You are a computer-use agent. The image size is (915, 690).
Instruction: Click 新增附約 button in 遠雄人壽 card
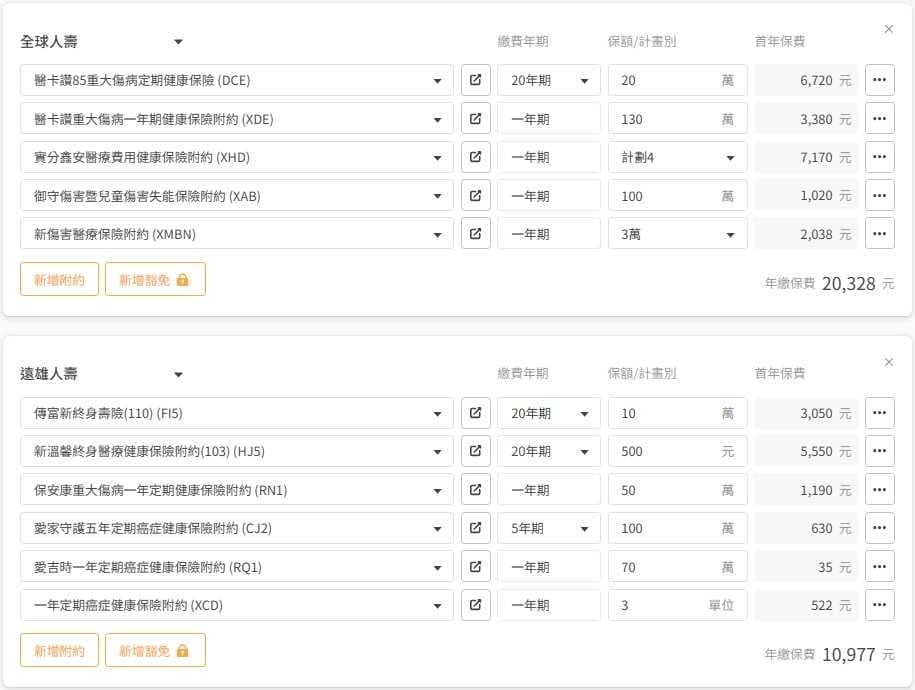(59, 650)
